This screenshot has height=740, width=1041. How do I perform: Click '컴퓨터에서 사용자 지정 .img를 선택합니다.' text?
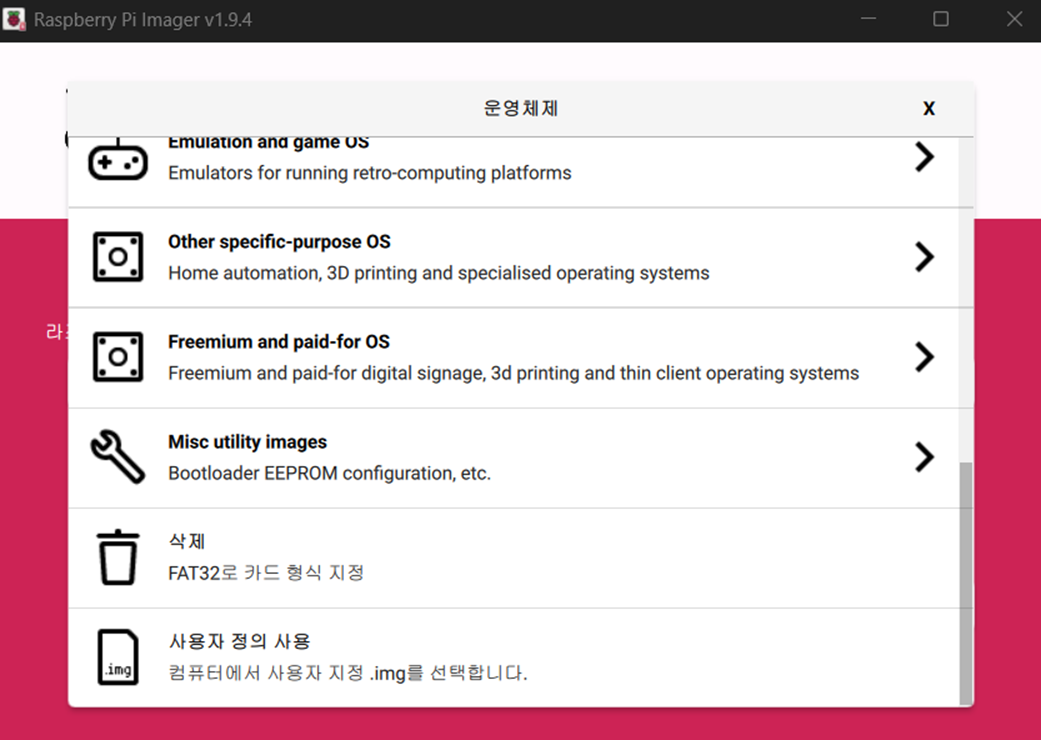coord(348,673)
